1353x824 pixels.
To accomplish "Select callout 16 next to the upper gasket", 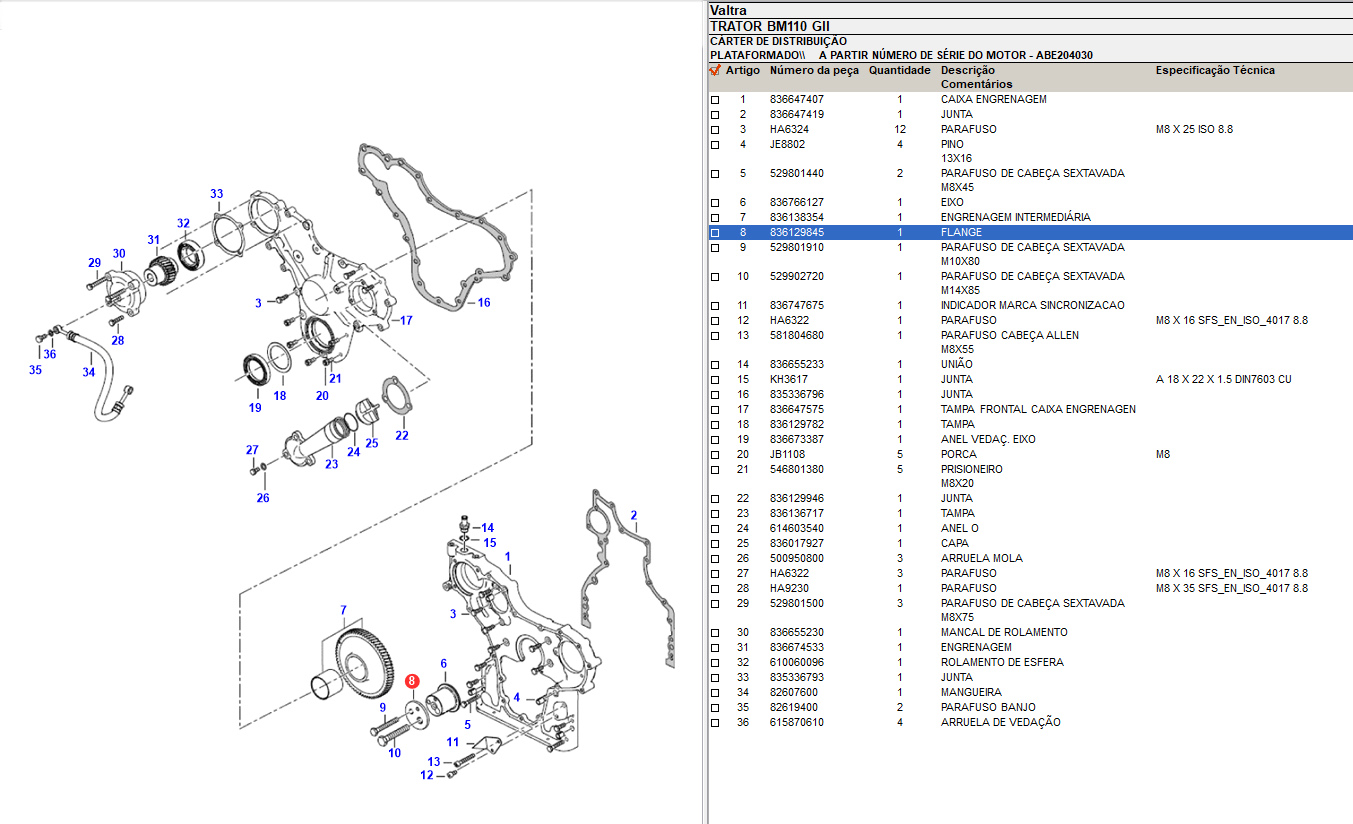I will coord(484,302).
